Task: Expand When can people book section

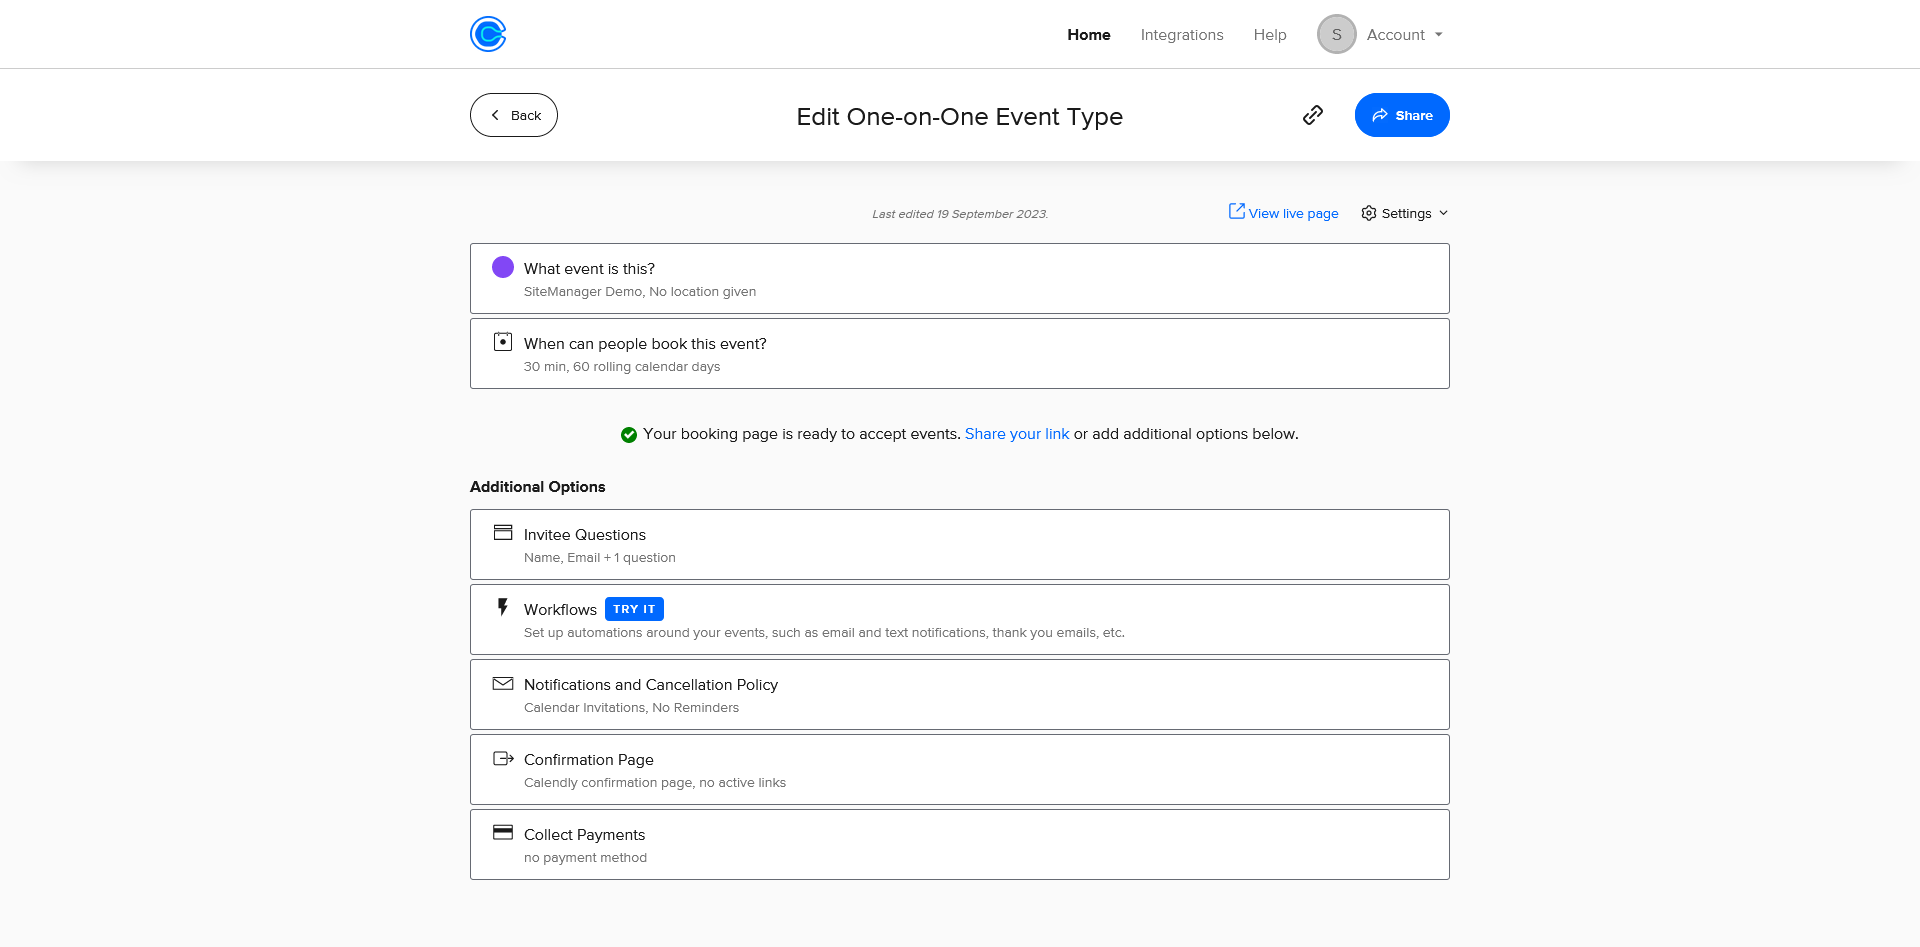Action: (x=960, y=353)
